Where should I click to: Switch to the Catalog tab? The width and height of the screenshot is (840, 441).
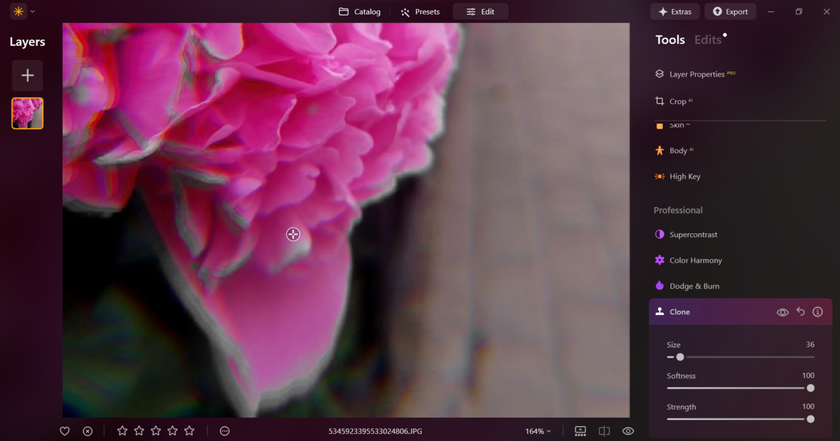tap(359, 12)
